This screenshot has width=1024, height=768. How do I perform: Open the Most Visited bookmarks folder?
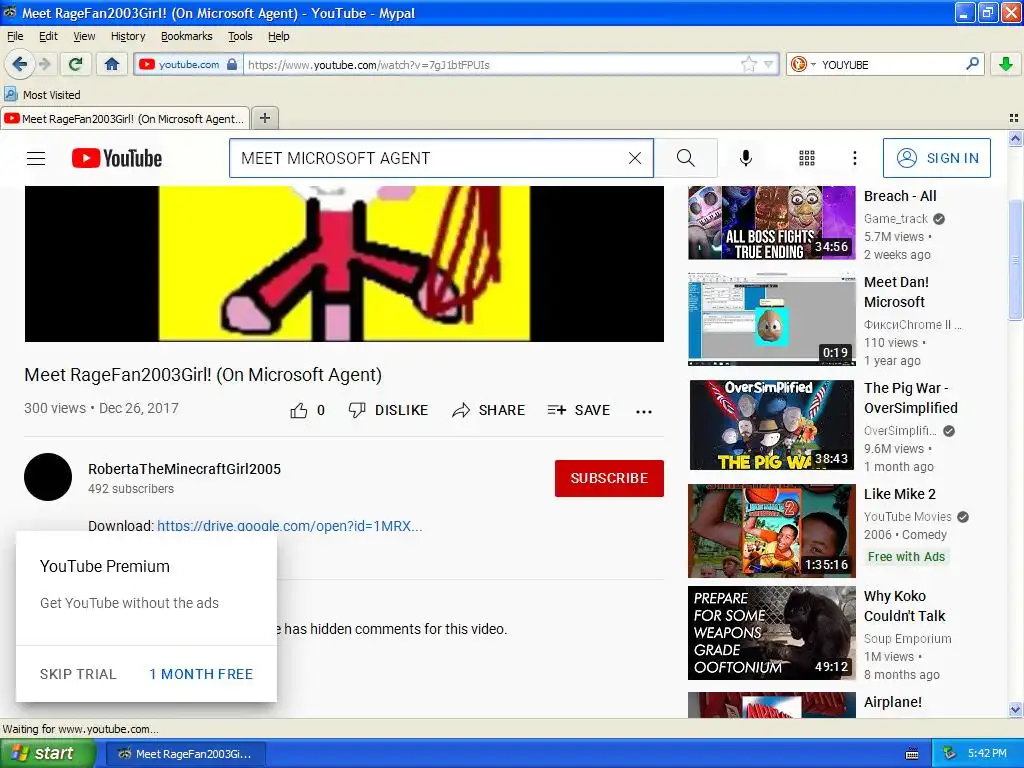[x=42, y=95]
